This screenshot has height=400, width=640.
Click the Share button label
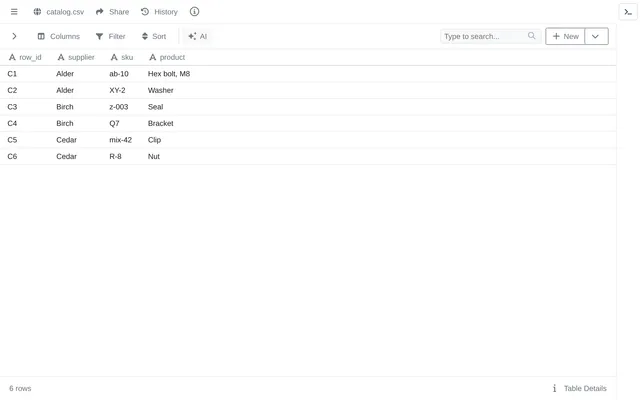pyautogui.click(x=119, y=12)
